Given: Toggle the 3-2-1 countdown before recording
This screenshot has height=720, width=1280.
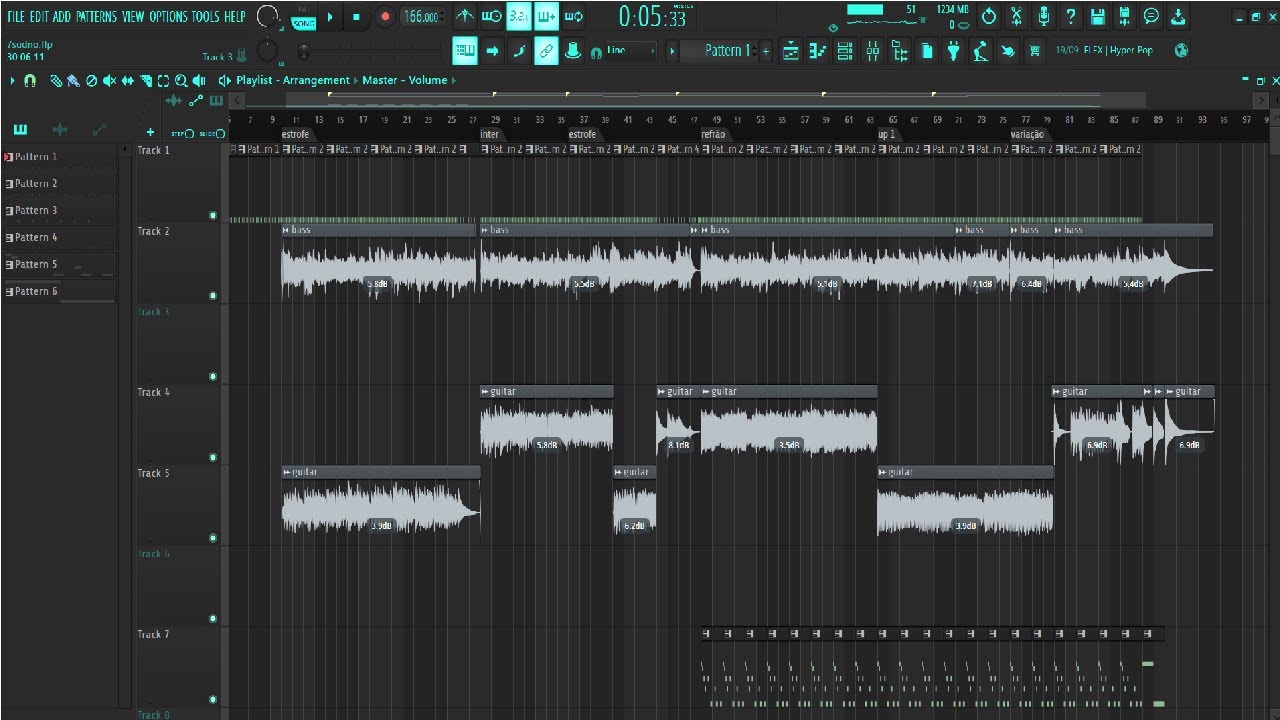Looking at the screenshot, I should 518,17.
